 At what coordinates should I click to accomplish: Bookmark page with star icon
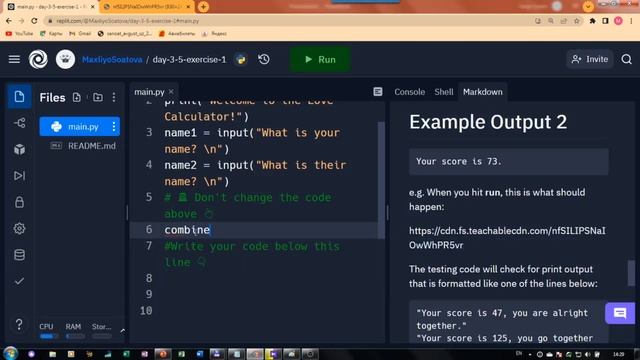[577, 21]
